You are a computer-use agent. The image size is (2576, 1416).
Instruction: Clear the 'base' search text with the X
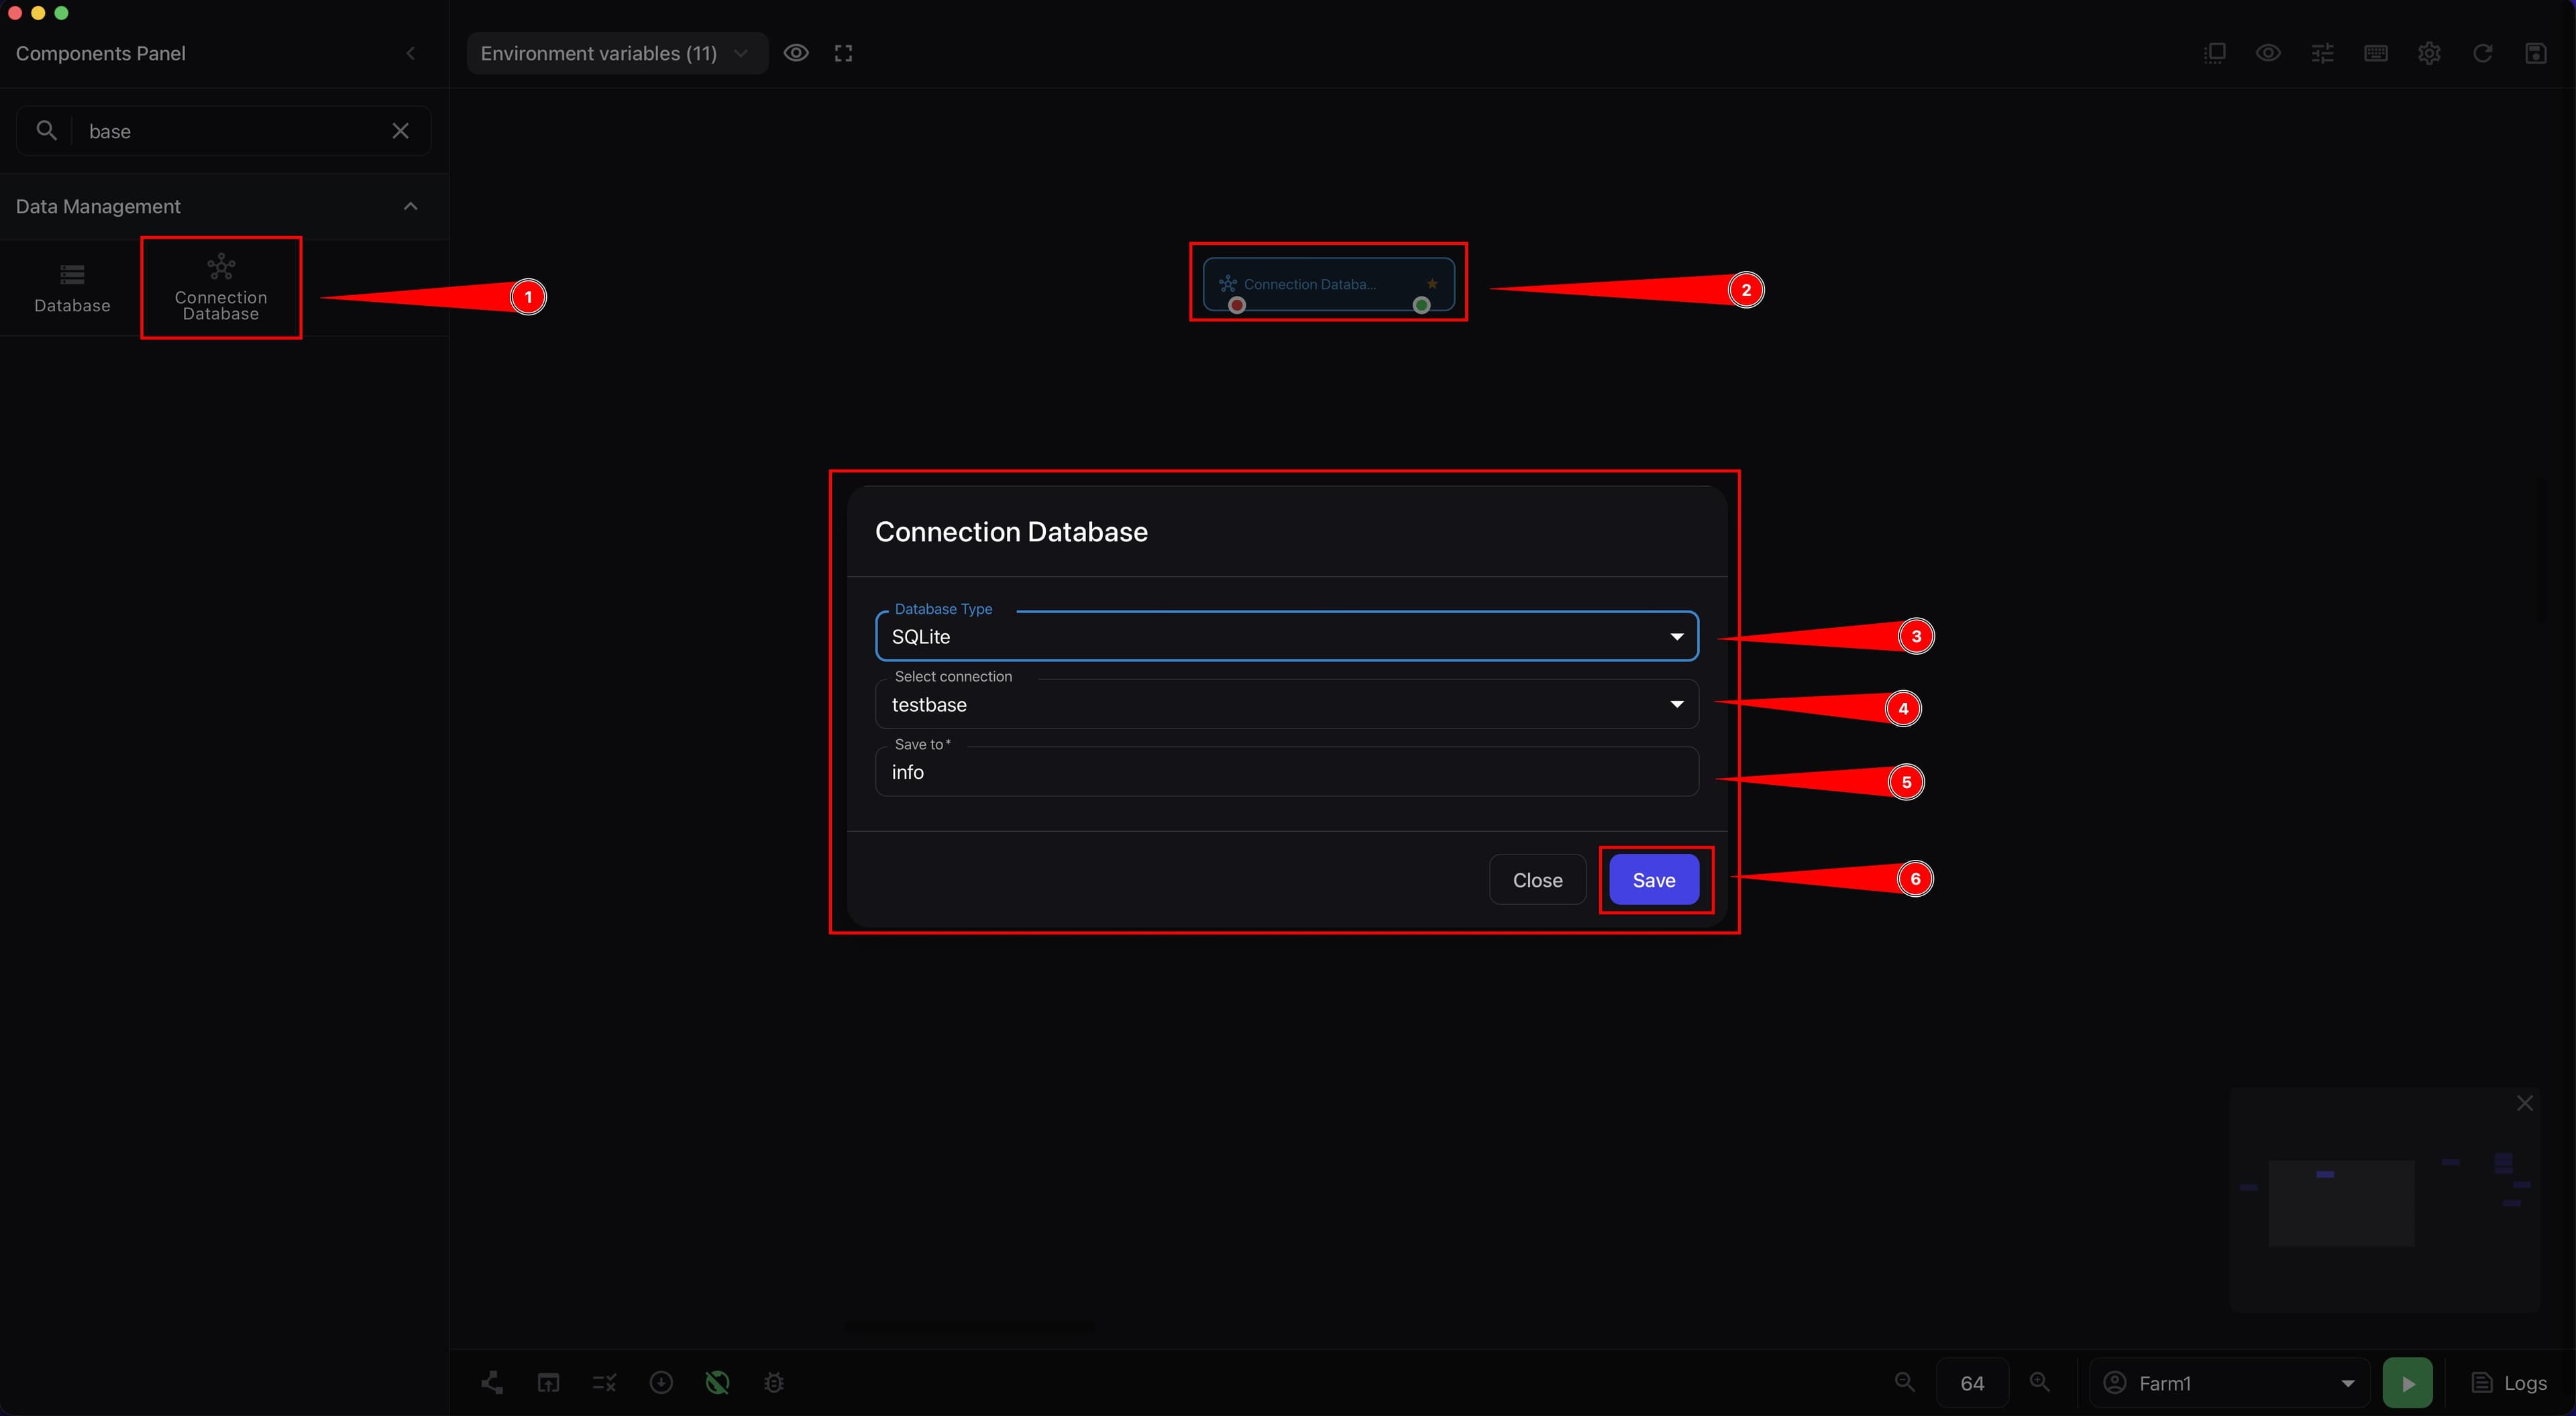400,131
